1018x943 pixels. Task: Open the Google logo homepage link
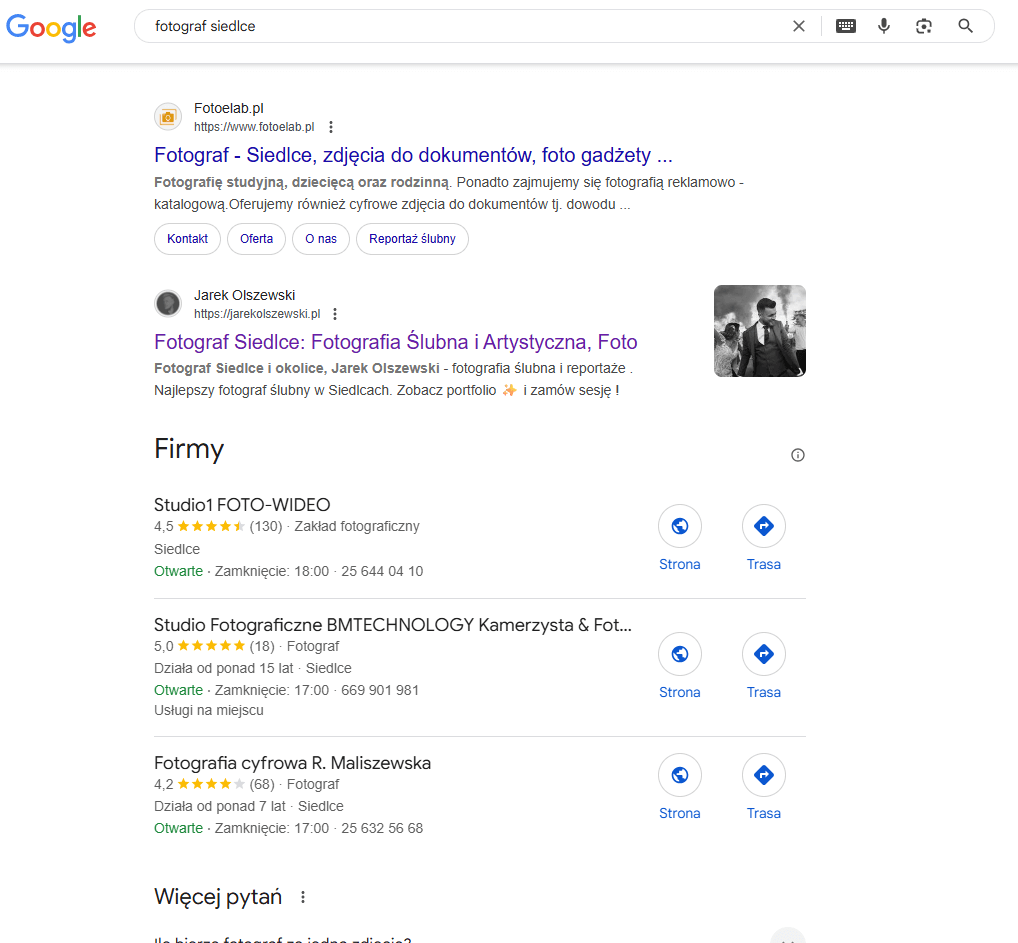pos(51,27)
